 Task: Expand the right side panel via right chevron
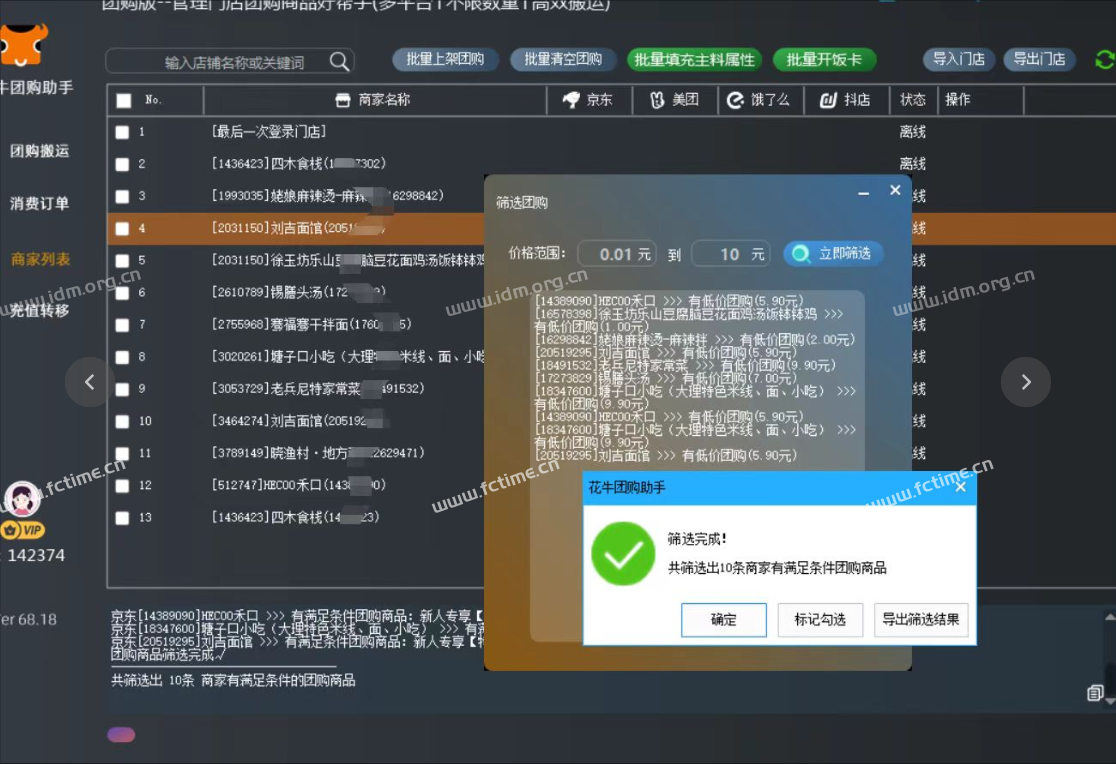pyautogui.click(x=1026, y=382)
